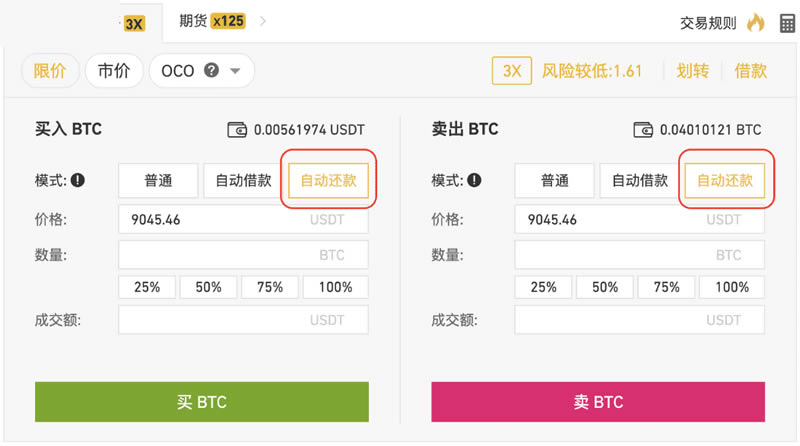The image size is (800, 446).
Task: Switch to the 限价 order tab
Action: 50,71
